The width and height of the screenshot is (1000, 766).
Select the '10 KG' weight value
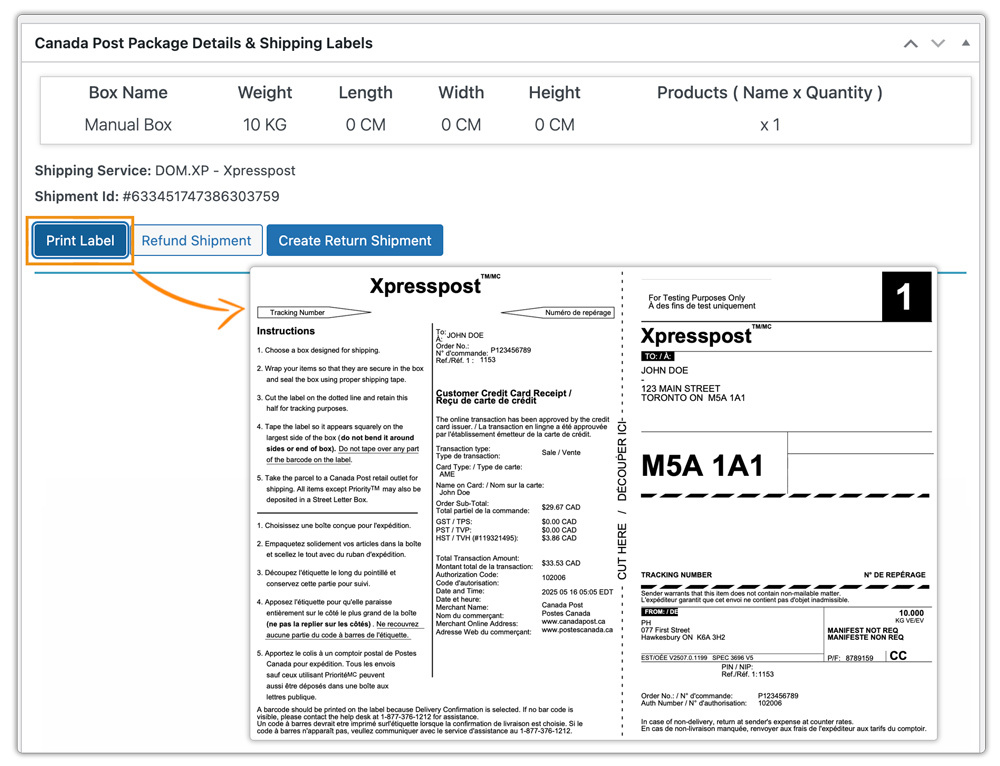(265, 124)
